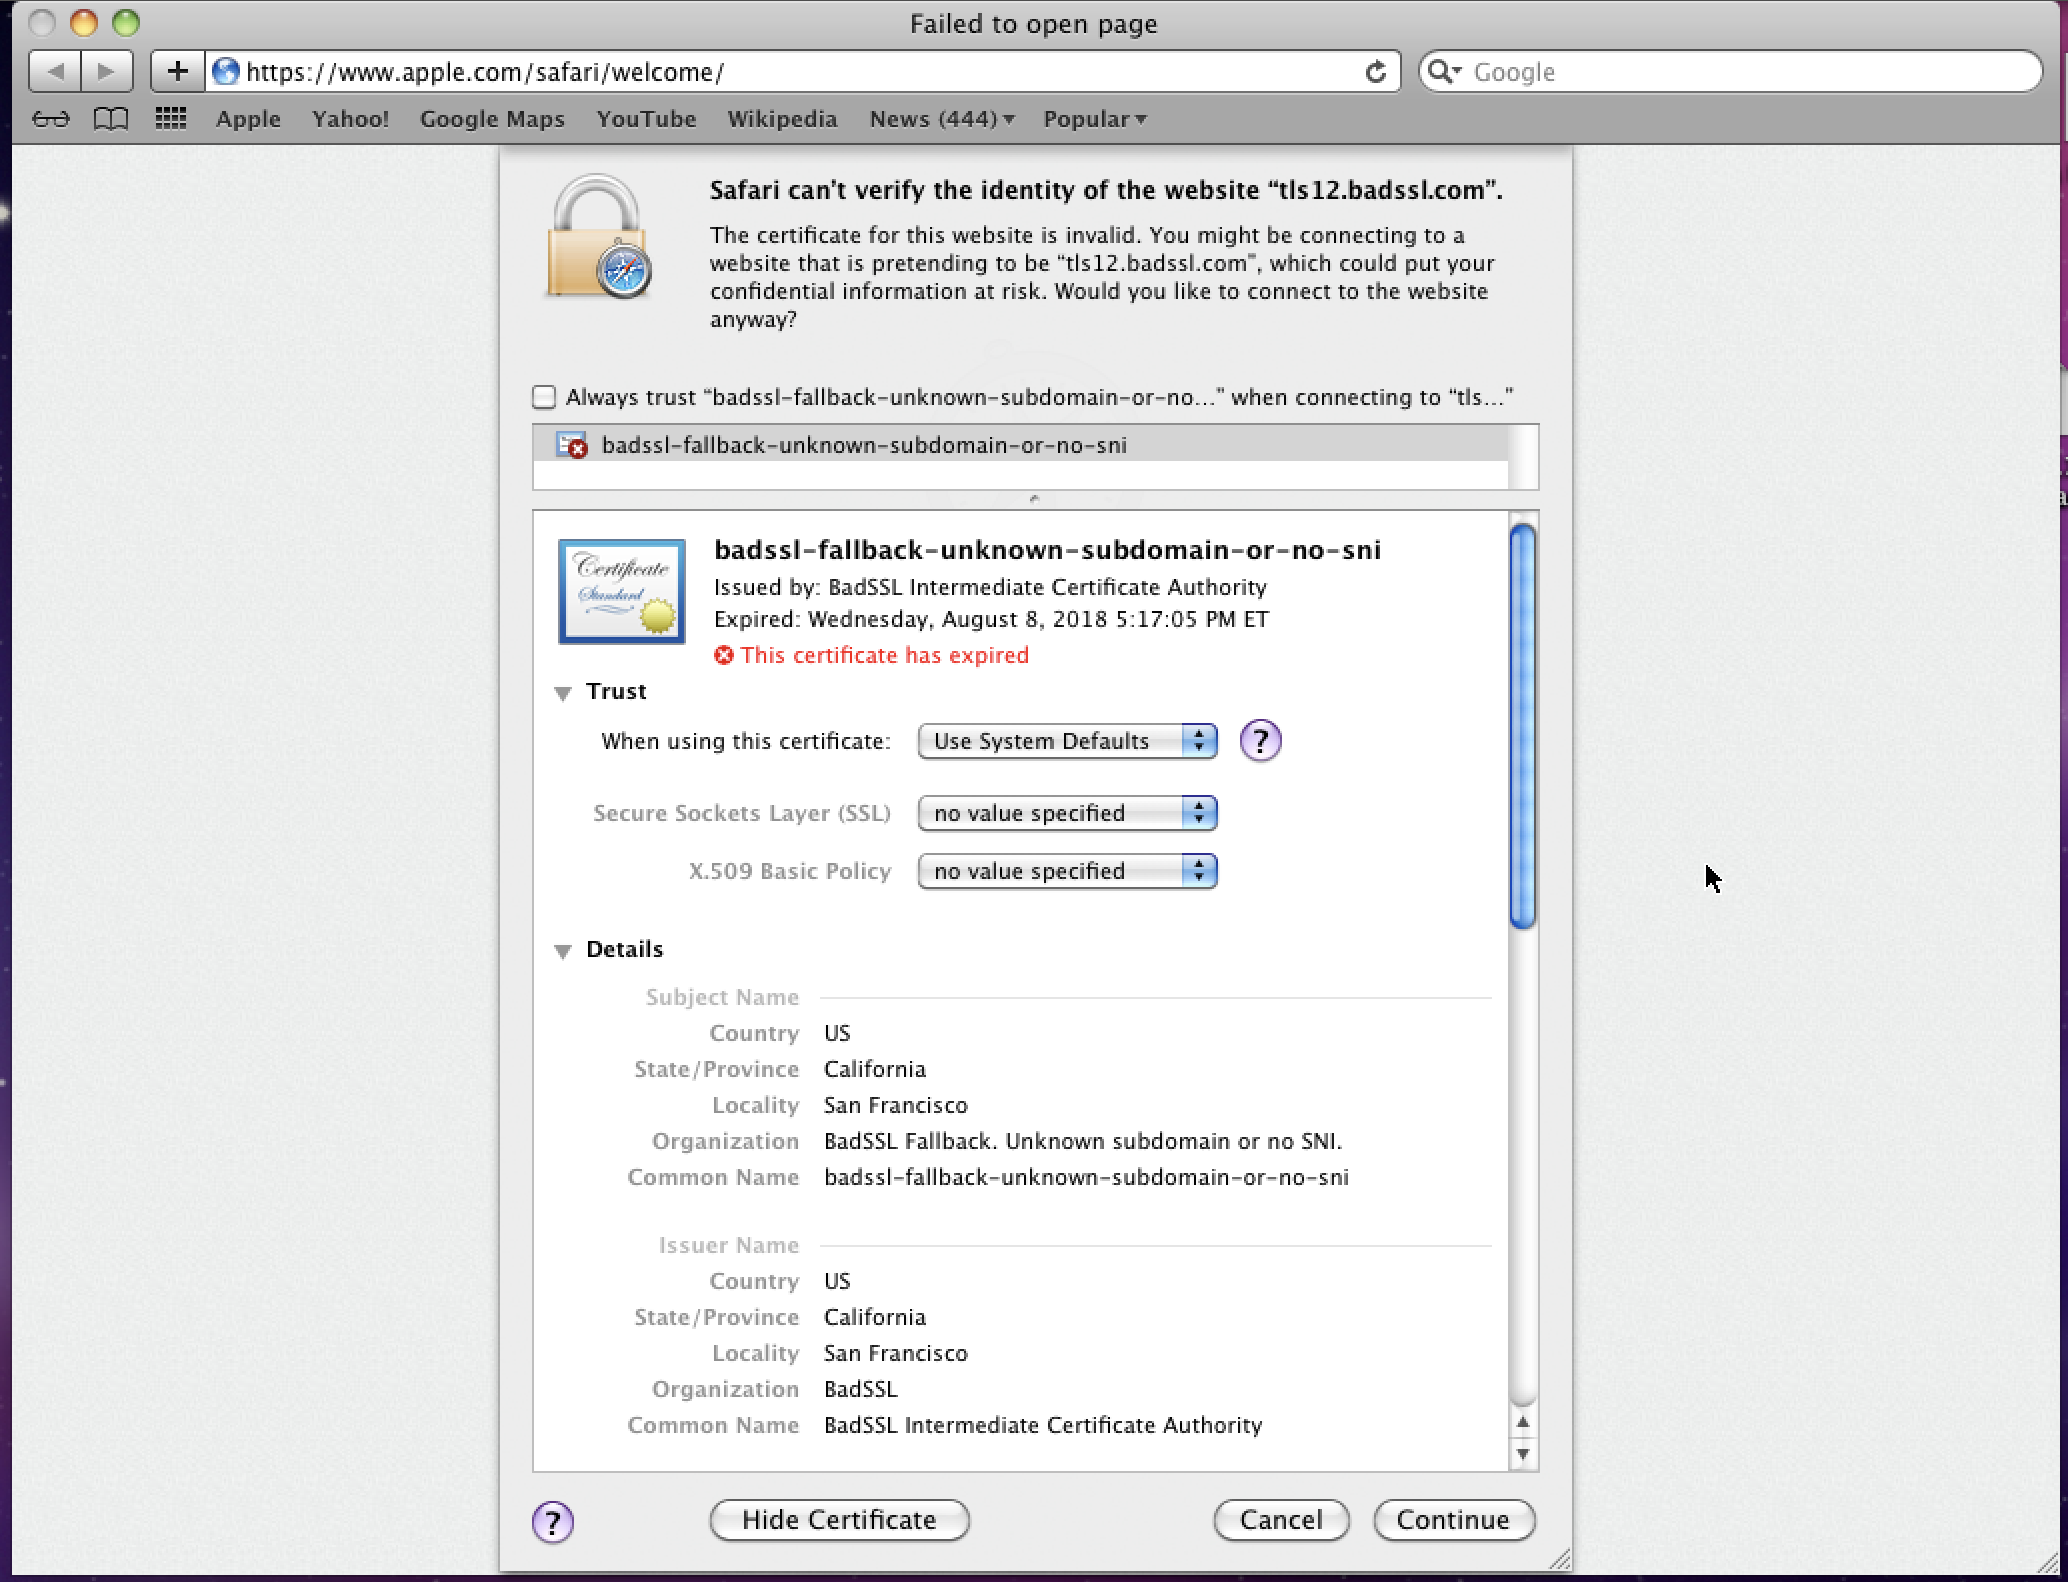Screen dimensions: 2068x1582
Task: Click the Safari window close button
Action: click(42, 23)
